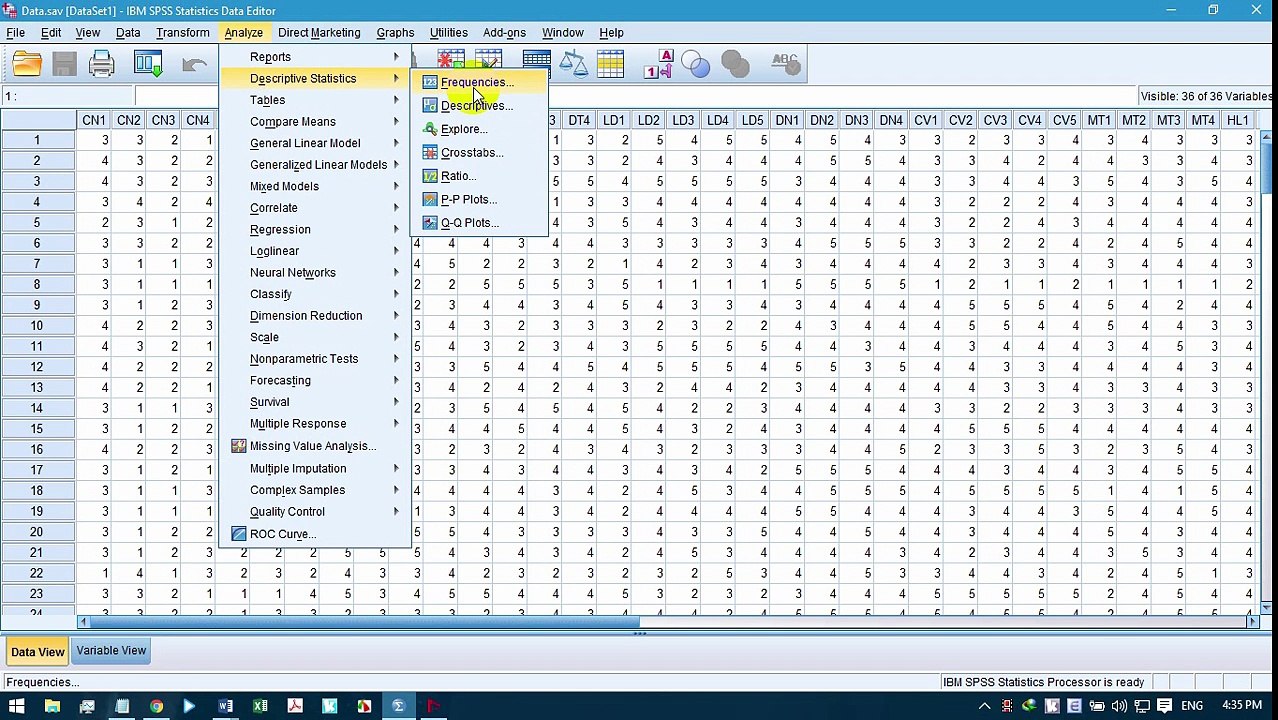Click the Ratio icon in the submenu
Viewport: 1278px width, 720px height.
[x=430, y=176]
